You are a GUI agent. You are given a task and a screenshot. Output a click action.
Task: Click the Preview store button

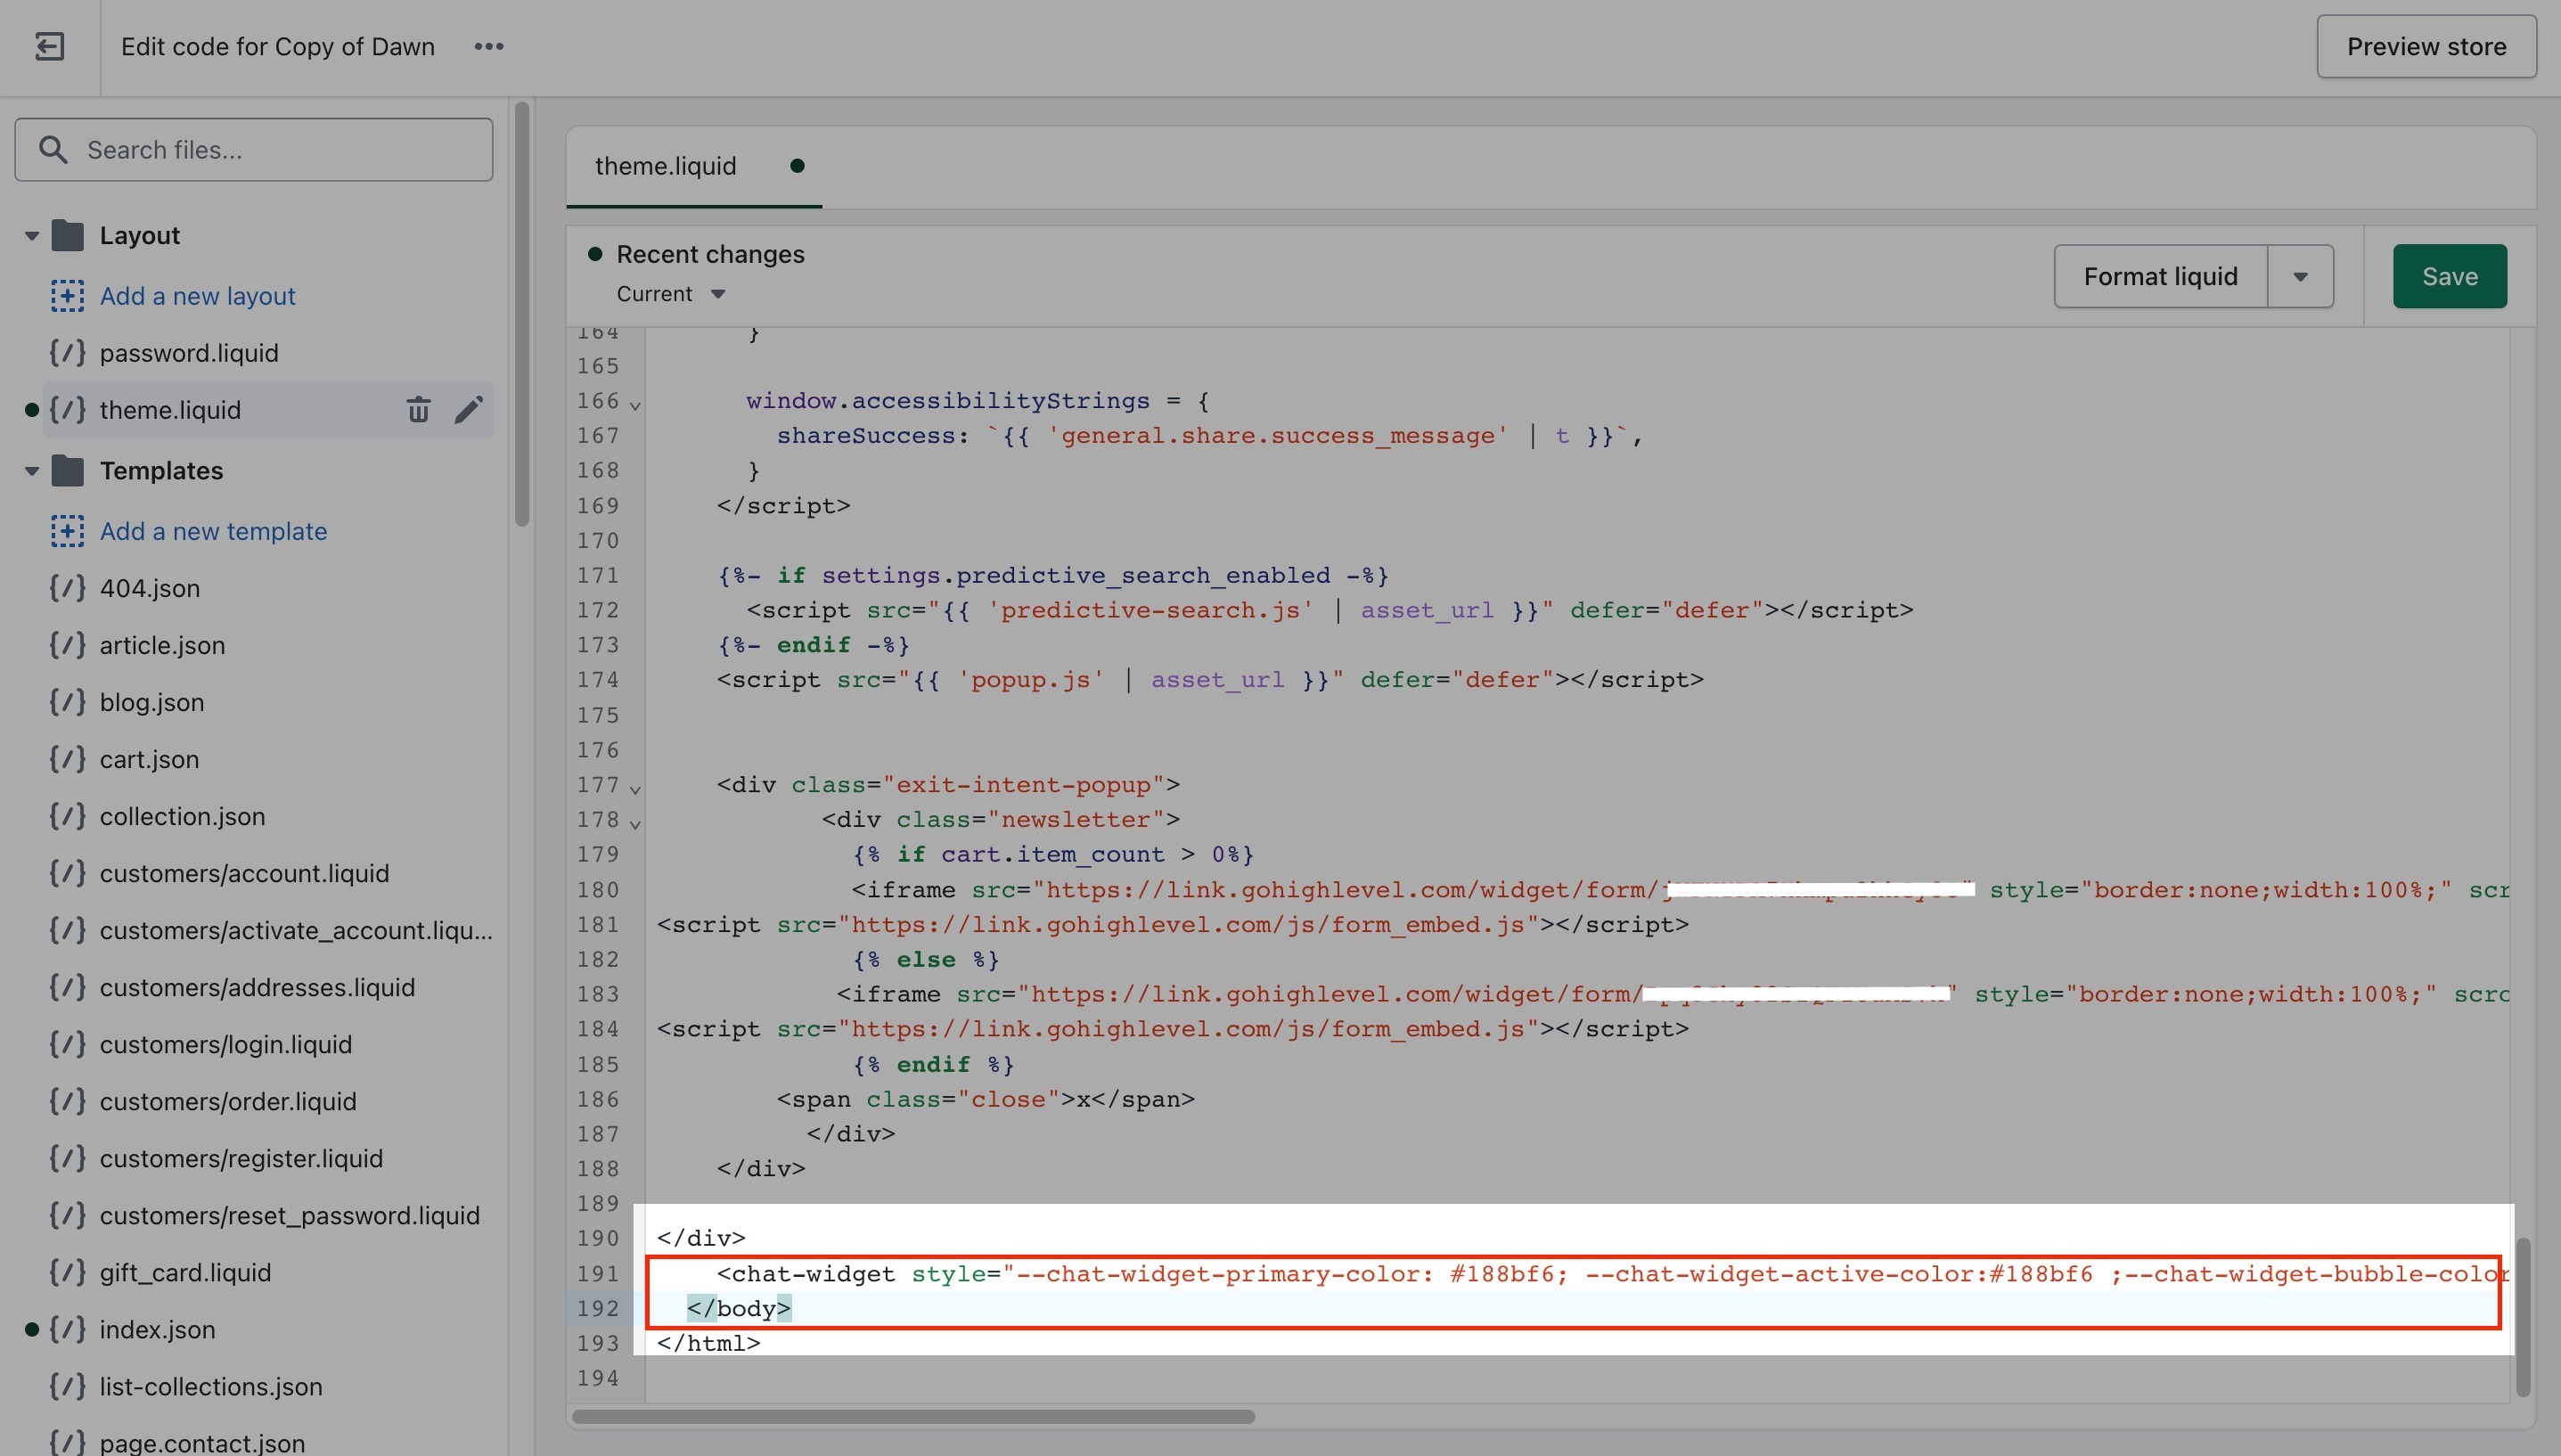(x=2426, y=47)
